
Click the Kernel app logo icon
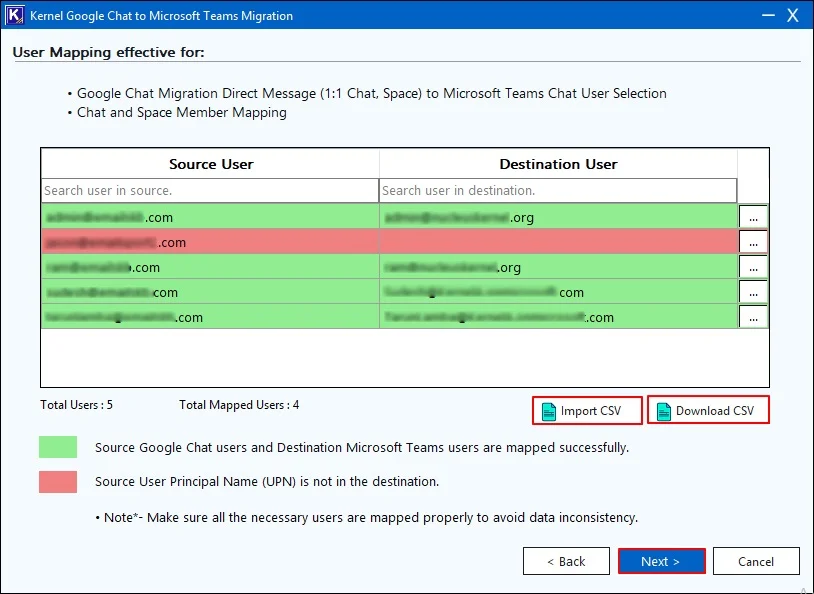[x=15, y=15]
